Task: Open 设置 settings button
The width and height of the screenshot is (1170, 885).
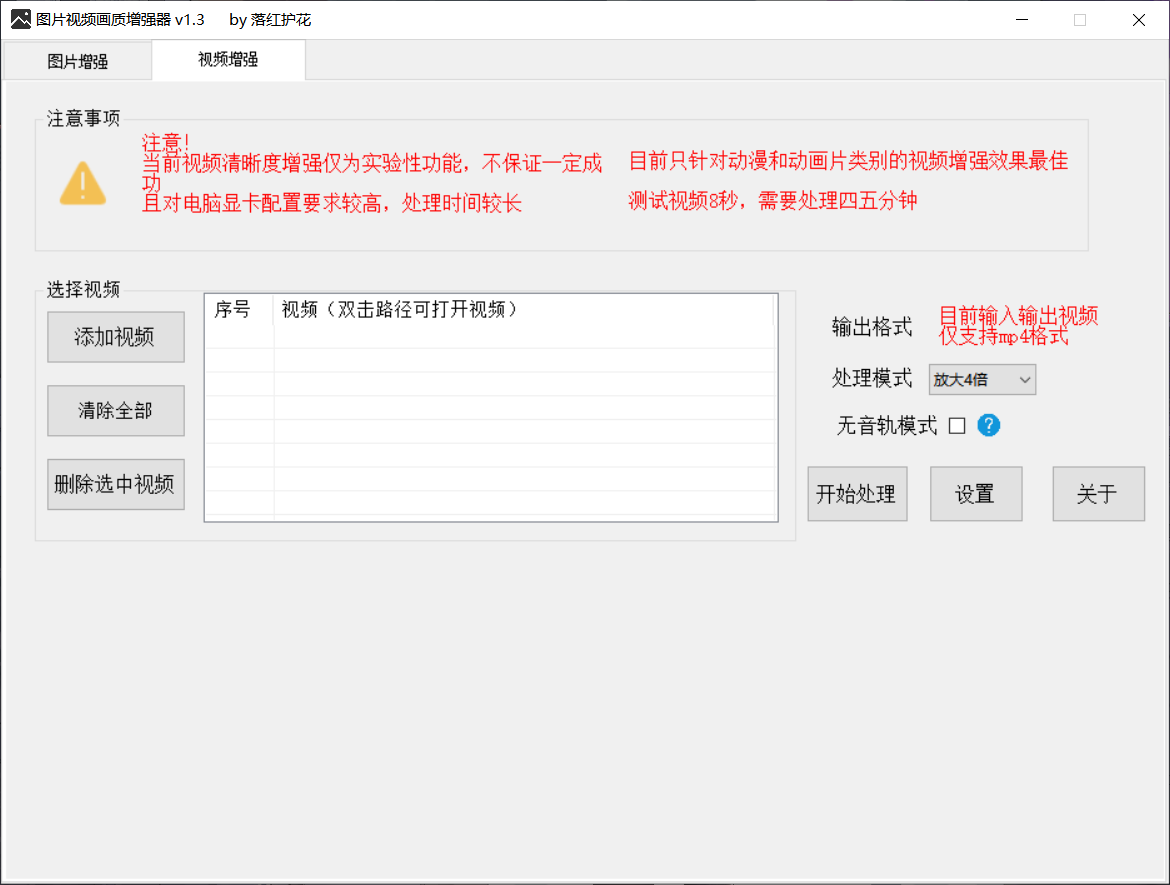Action: tap(975, 494)
